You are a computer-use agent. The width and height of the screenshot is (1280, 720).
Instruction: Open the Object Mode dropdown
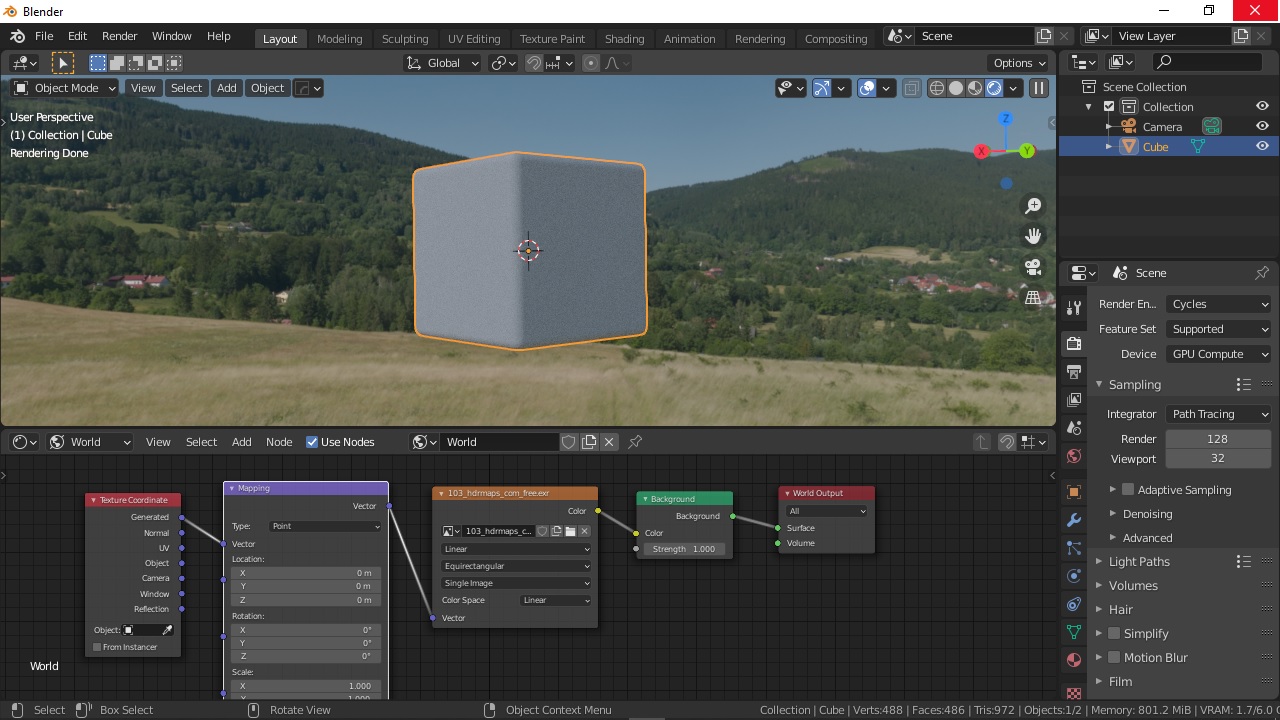point(64,88)
